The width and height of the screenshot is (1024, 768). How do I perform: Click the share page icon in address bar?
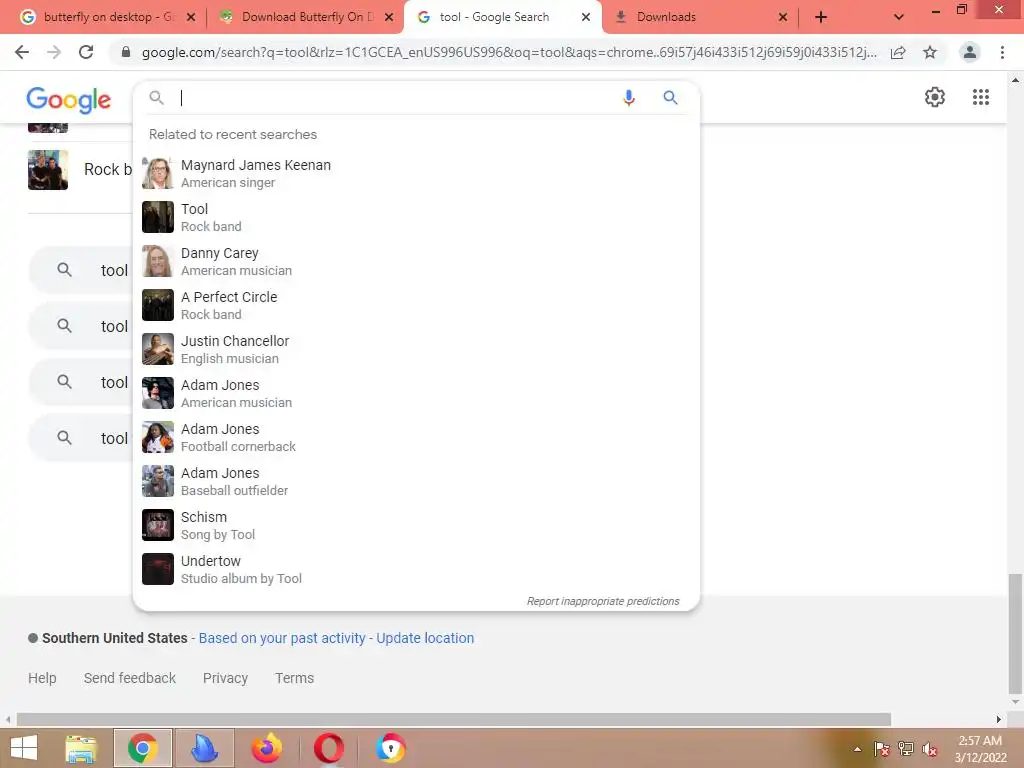tap(898, 52)
